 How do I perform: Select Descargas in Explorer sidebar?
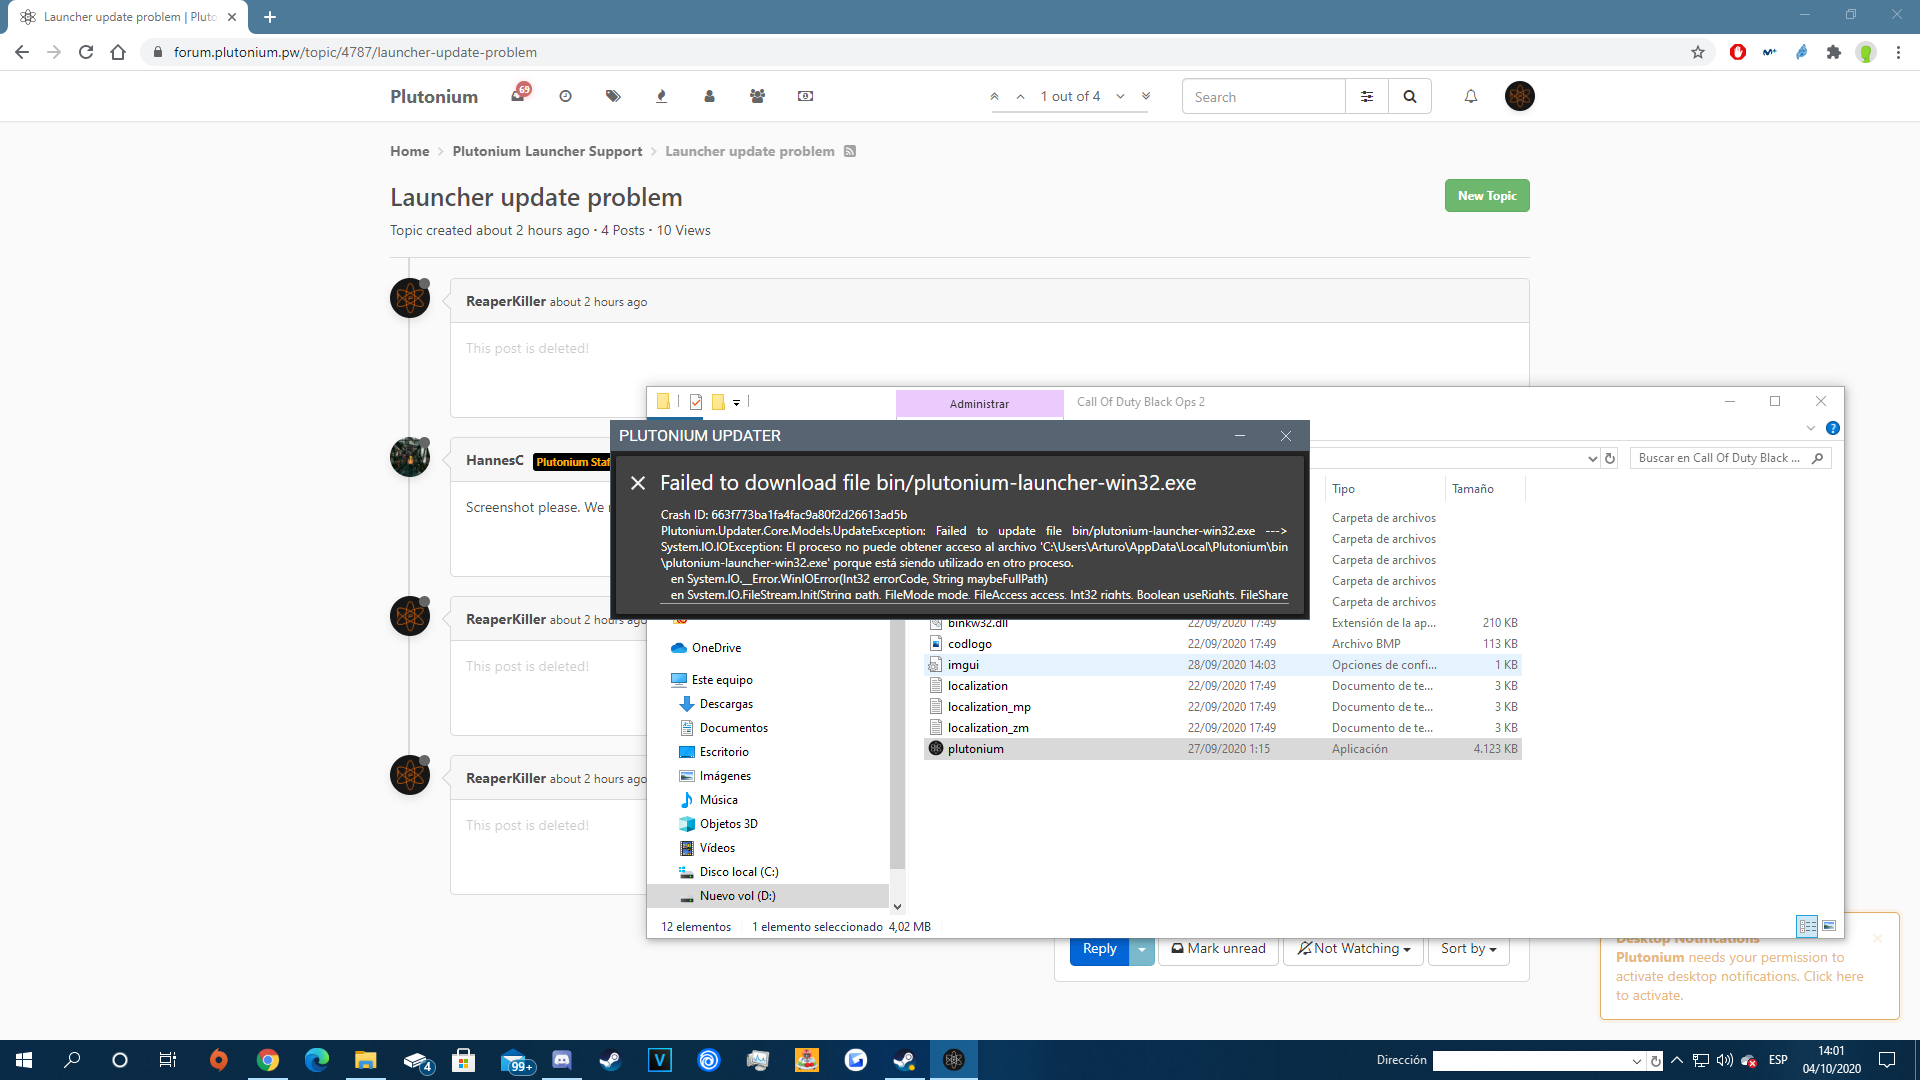click(x=726, y=704)
